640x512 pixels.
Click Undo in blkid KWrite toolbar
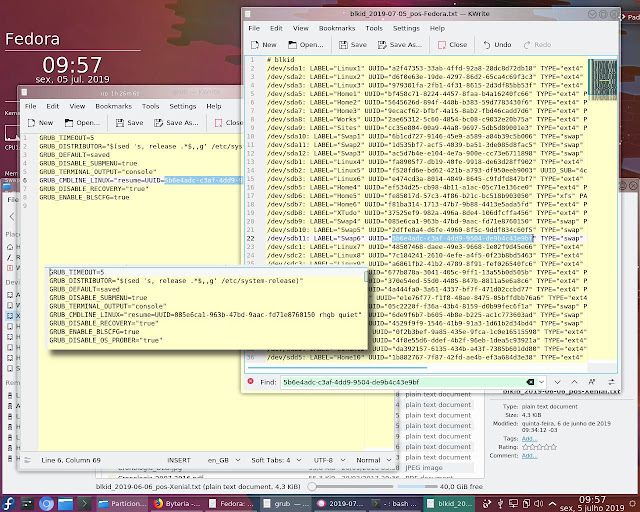tap(497, 45)
